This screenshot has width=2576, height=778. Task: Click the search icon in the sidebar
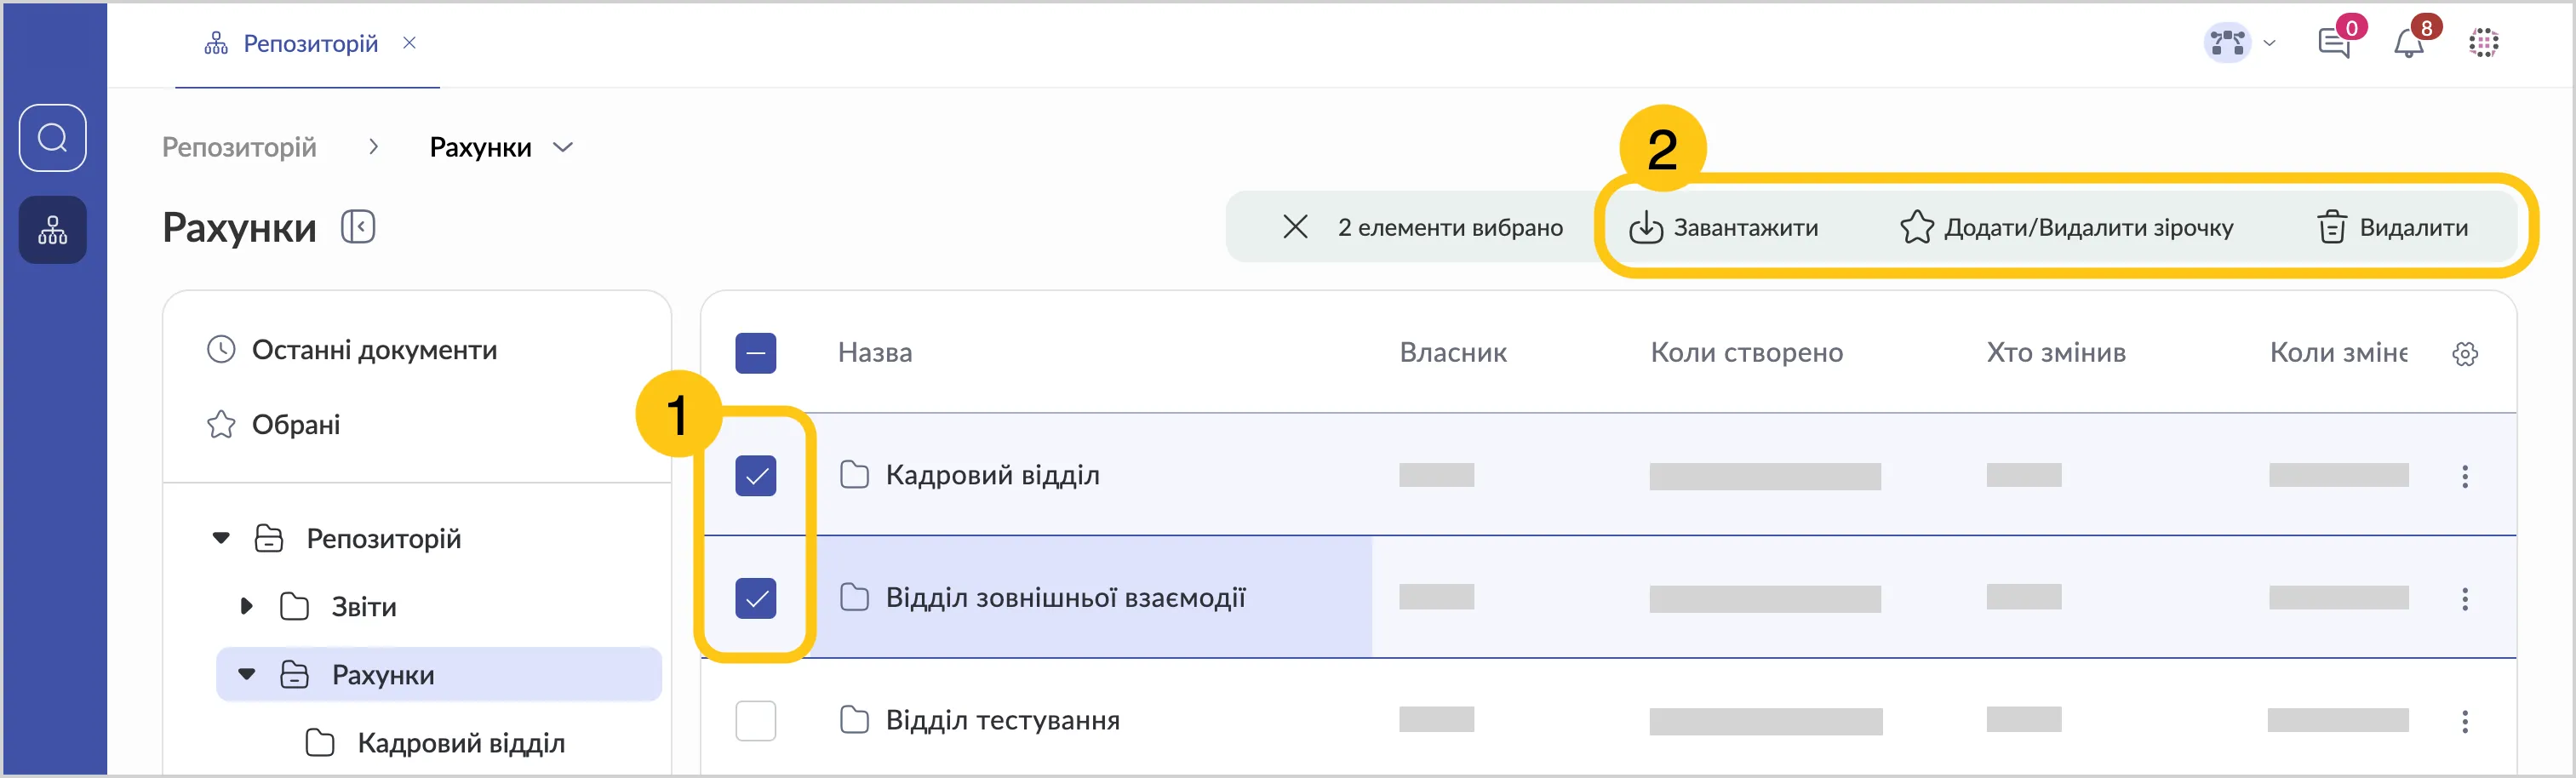pyautogui.click(x=53, y=137)
